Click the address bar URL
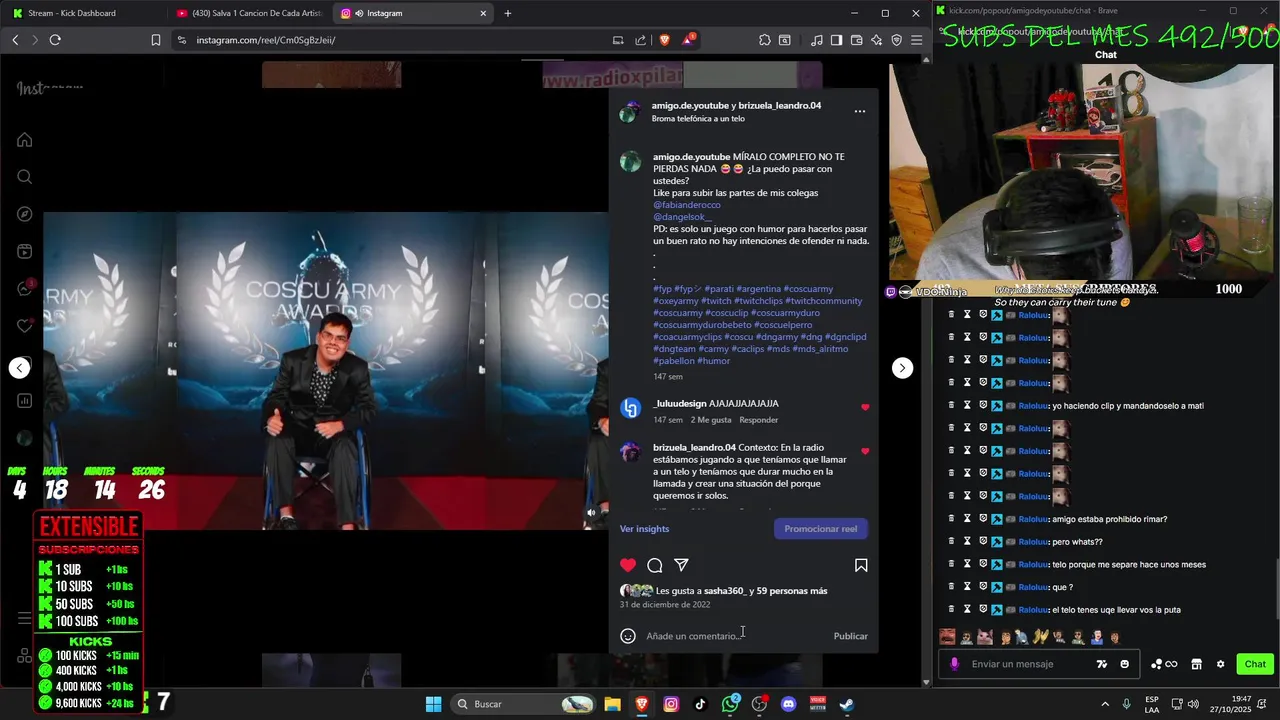Viewport: 1280px width, 720px height. pyautogui.click(x=266, y=40)
